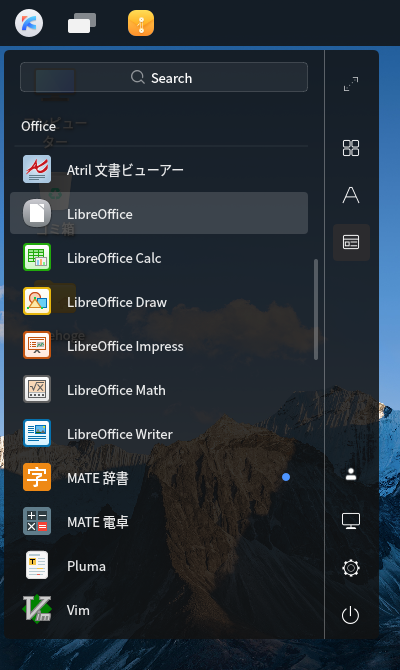Open 'LibreOffice Writer' label
This screenshot has height=670, width=400.
[120, 434]
